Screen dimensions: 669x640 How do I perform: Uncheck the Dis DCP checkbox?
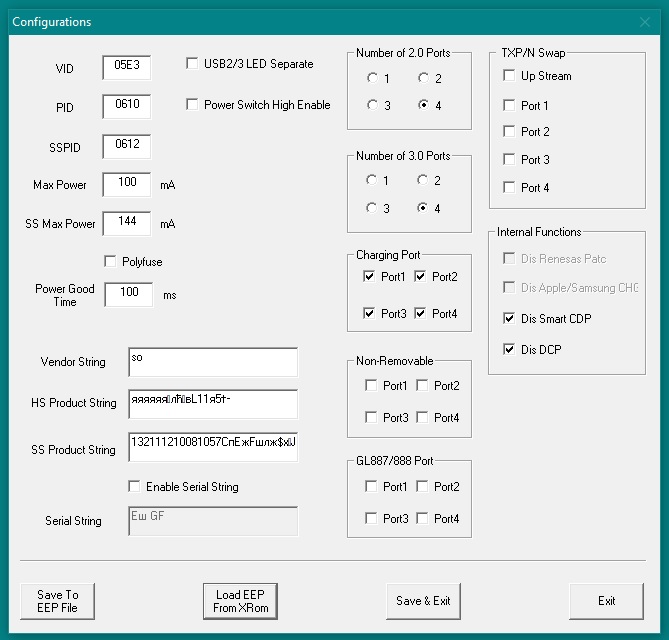(x=510, y=349)
